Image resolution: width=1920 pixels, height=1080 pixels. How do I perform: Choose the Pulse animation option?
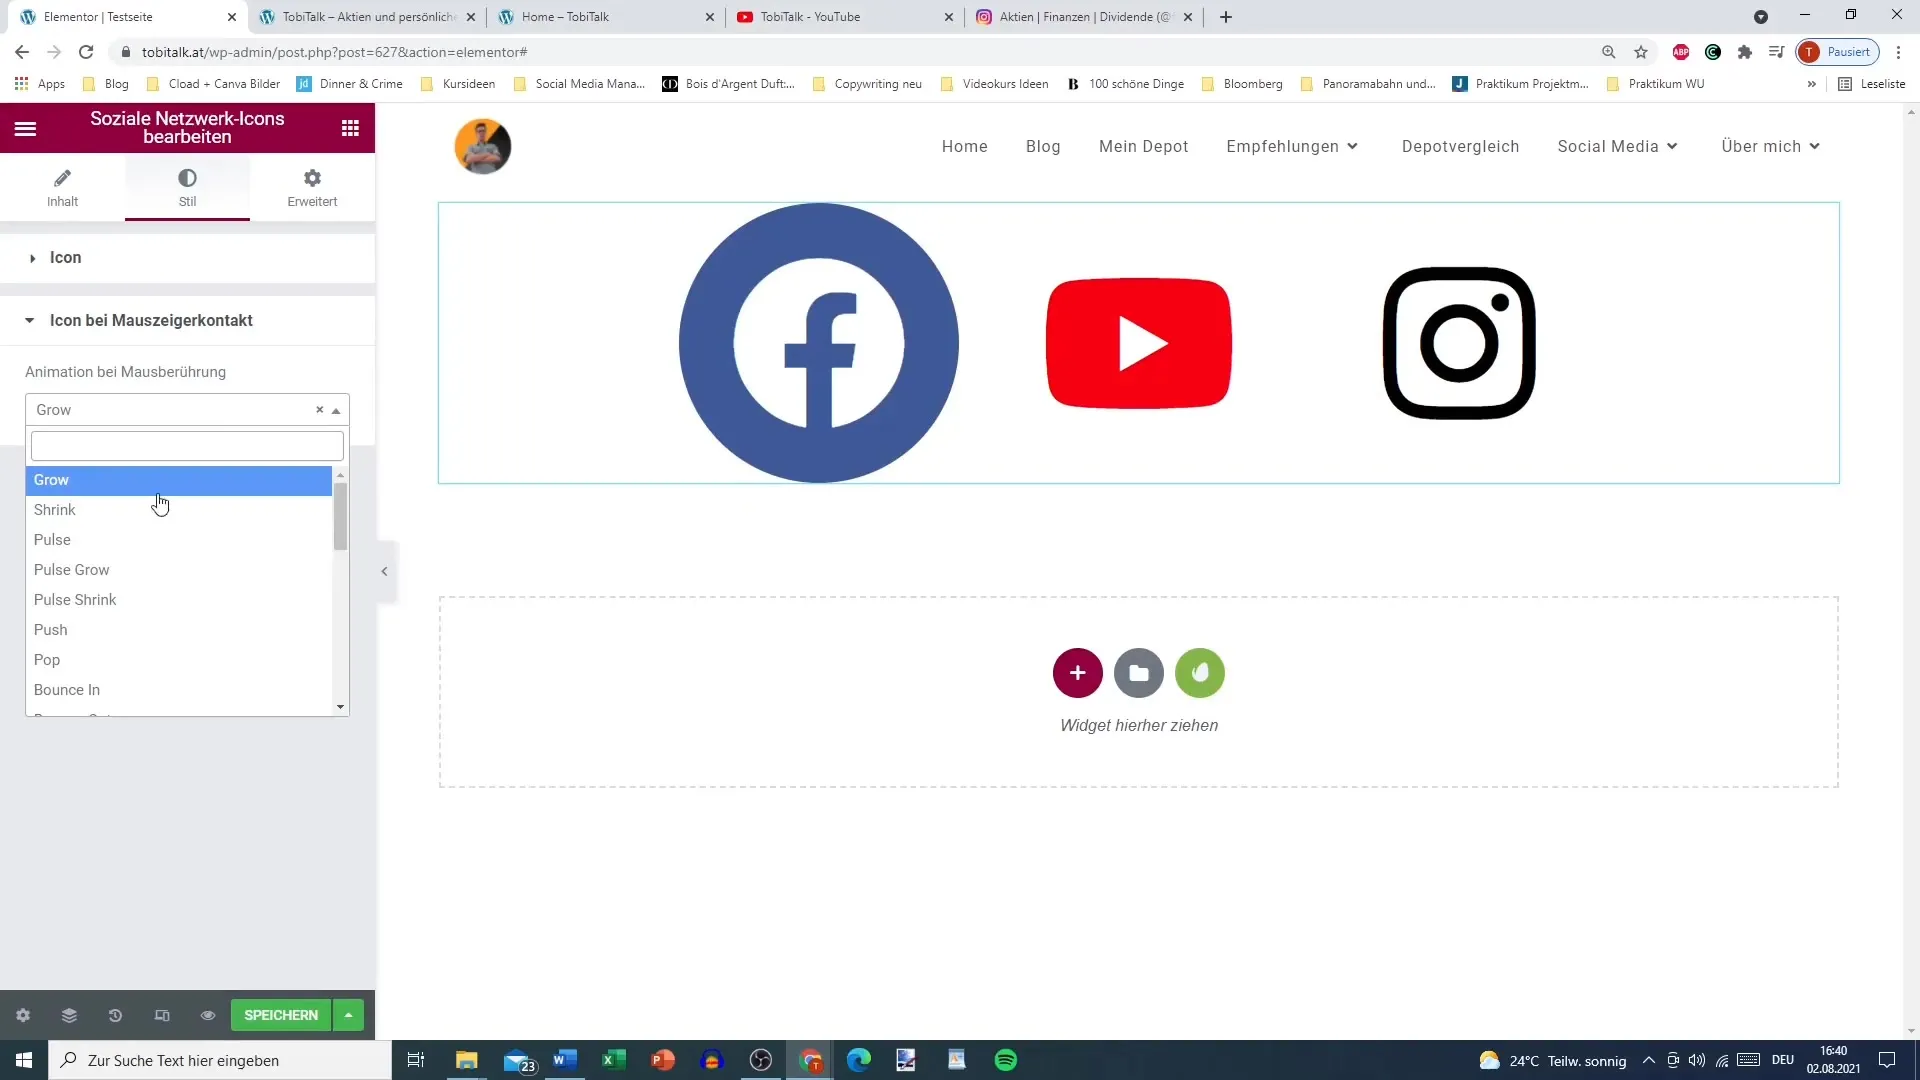(x=179, y=540)
